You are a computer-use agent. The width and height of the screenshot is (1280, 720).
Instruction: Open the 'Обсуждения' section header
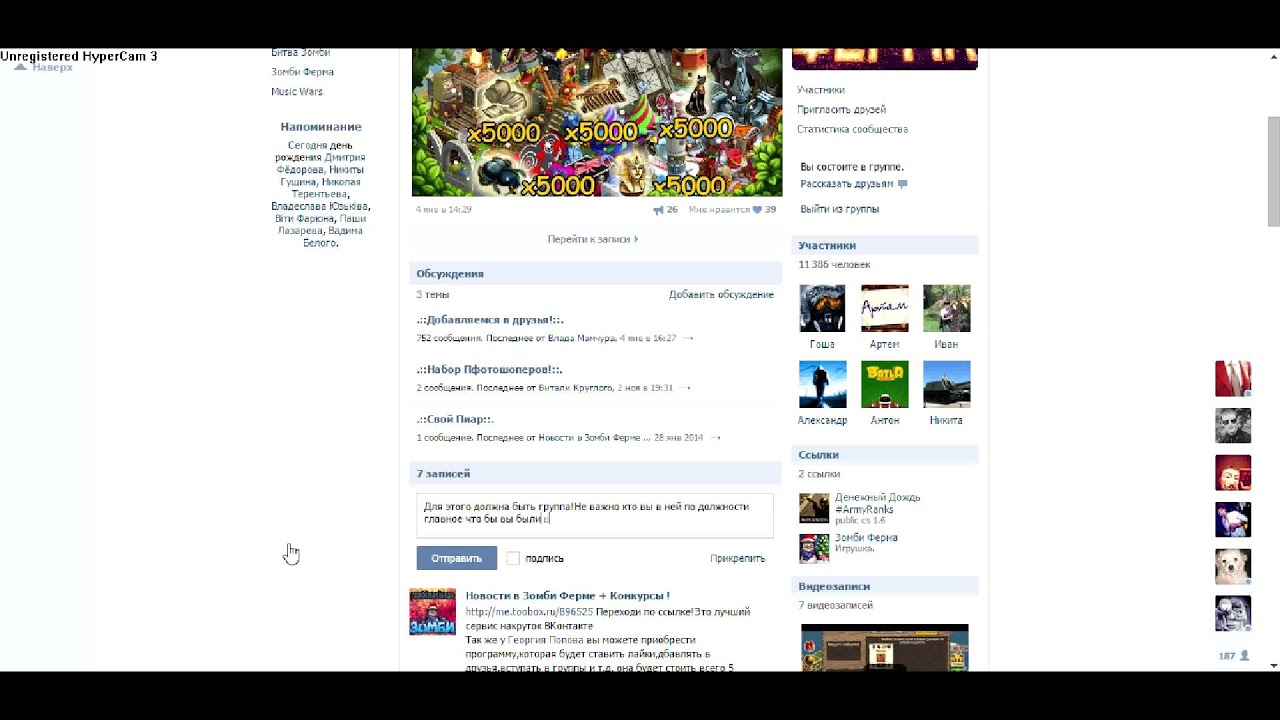coord(595,273)
